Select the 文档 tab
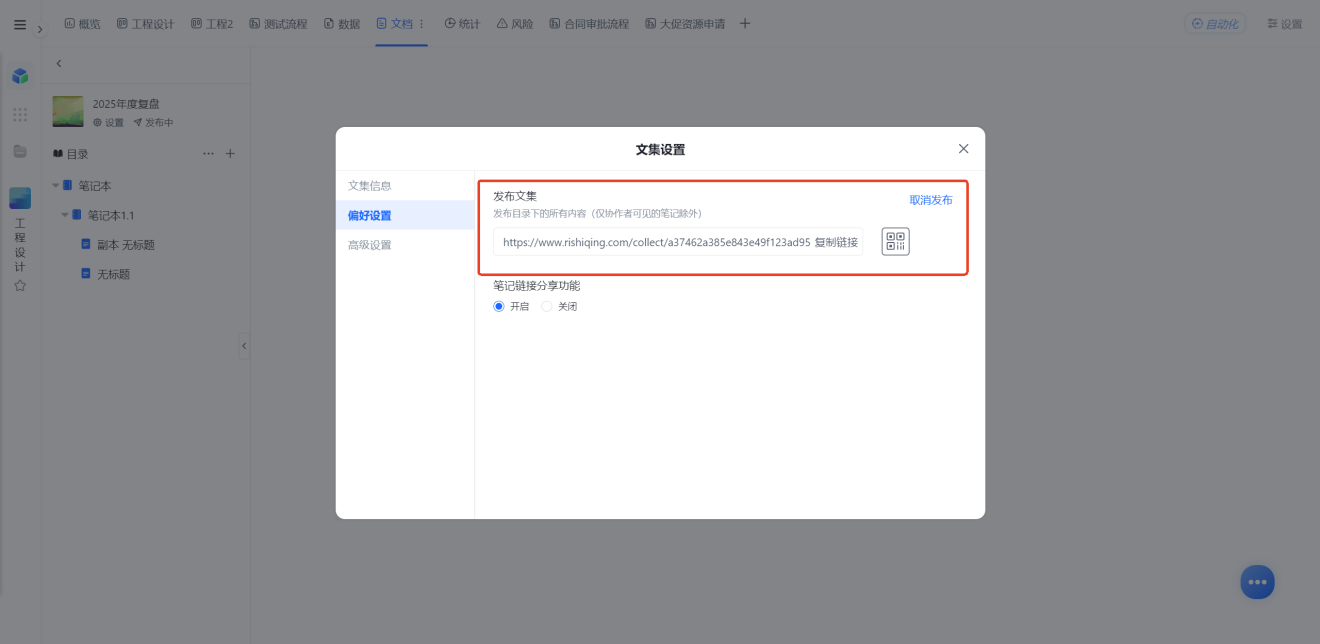Image resolution: width=1320 pixels, height=644 pixels. [394, 23]
